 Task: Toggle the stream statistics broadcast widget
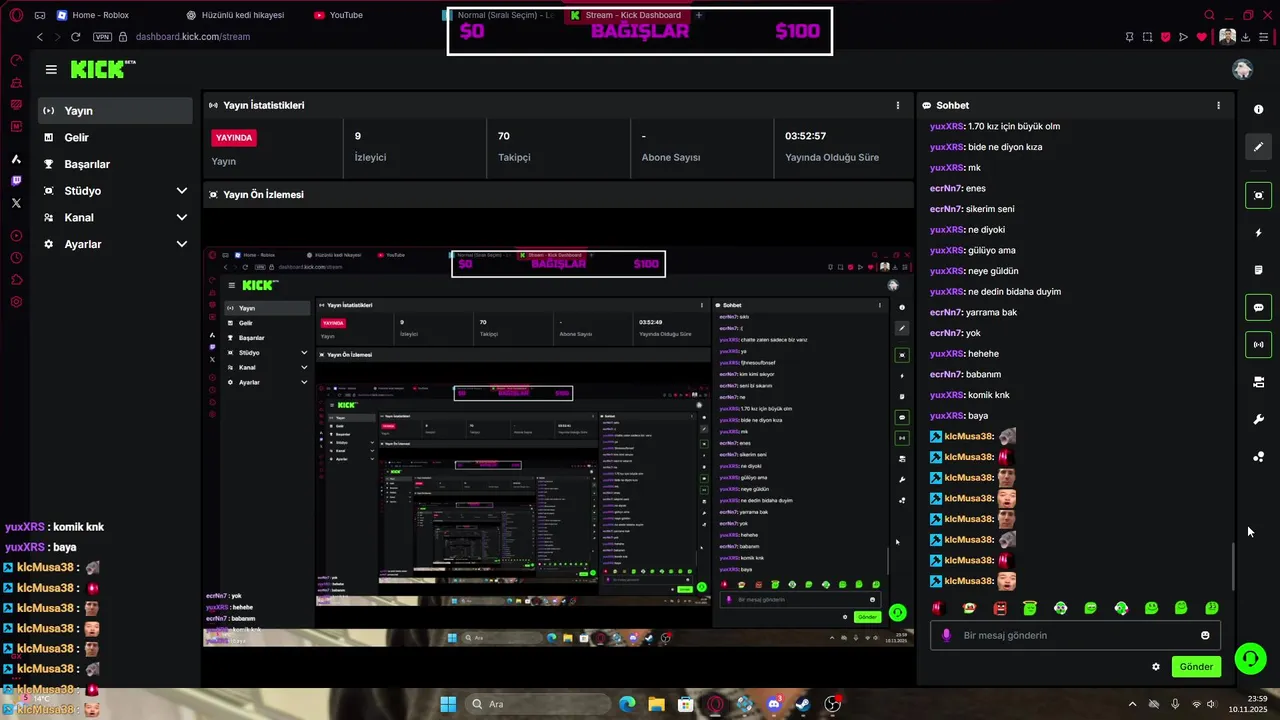(x=1259, y=345)
